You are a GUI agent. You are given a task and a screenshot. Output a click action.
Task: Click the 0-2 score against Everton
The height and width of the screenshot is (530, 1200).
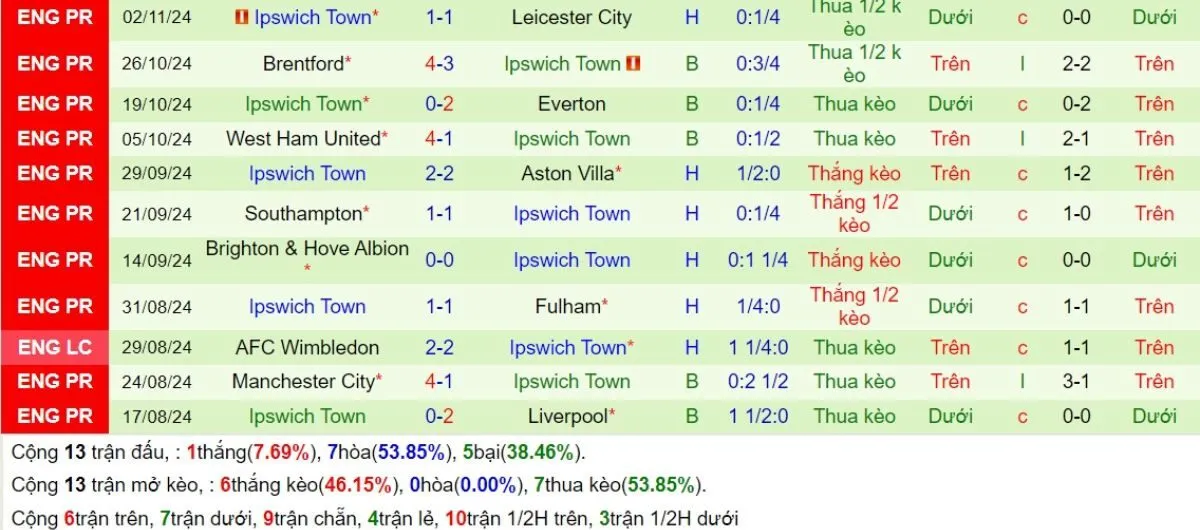pos(439,104)
